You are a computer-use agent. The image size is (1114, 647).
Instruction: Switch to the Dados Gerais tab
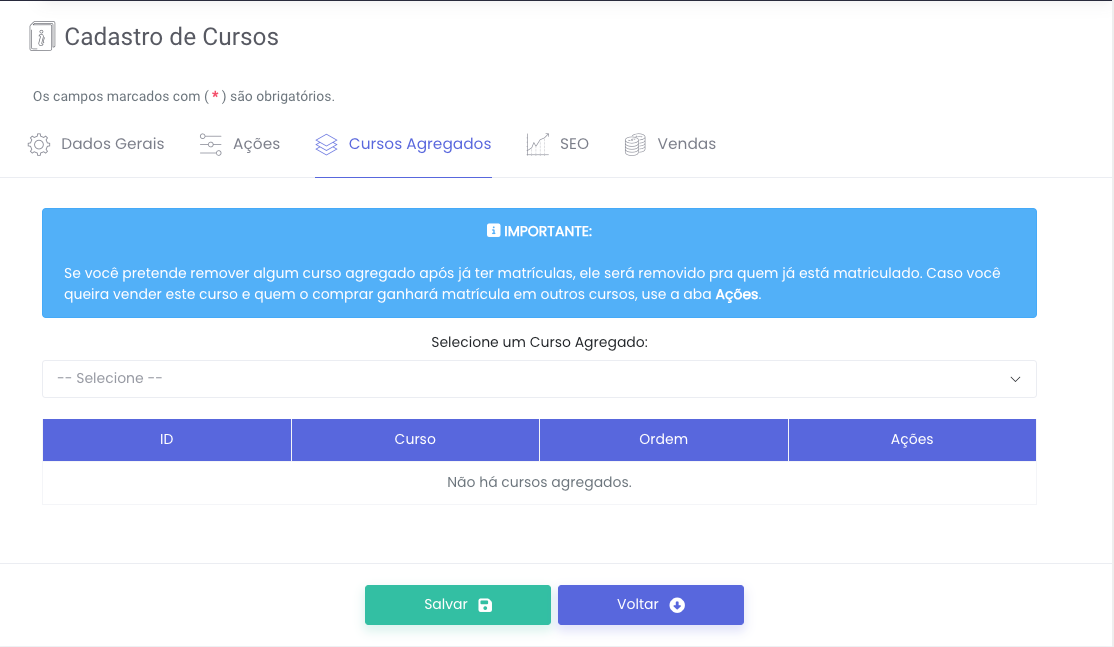[112, 144]
